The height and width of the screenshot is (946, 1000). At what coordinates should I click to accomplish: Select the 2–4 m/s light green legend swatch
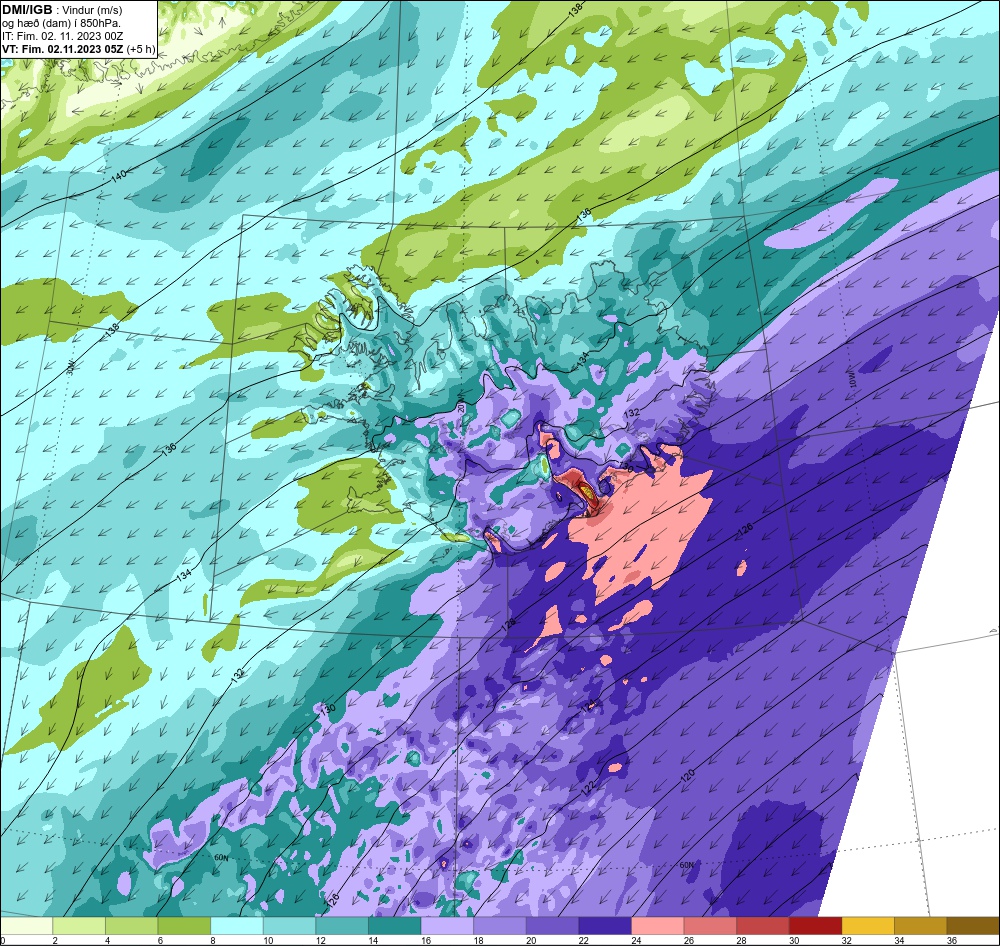79,926
